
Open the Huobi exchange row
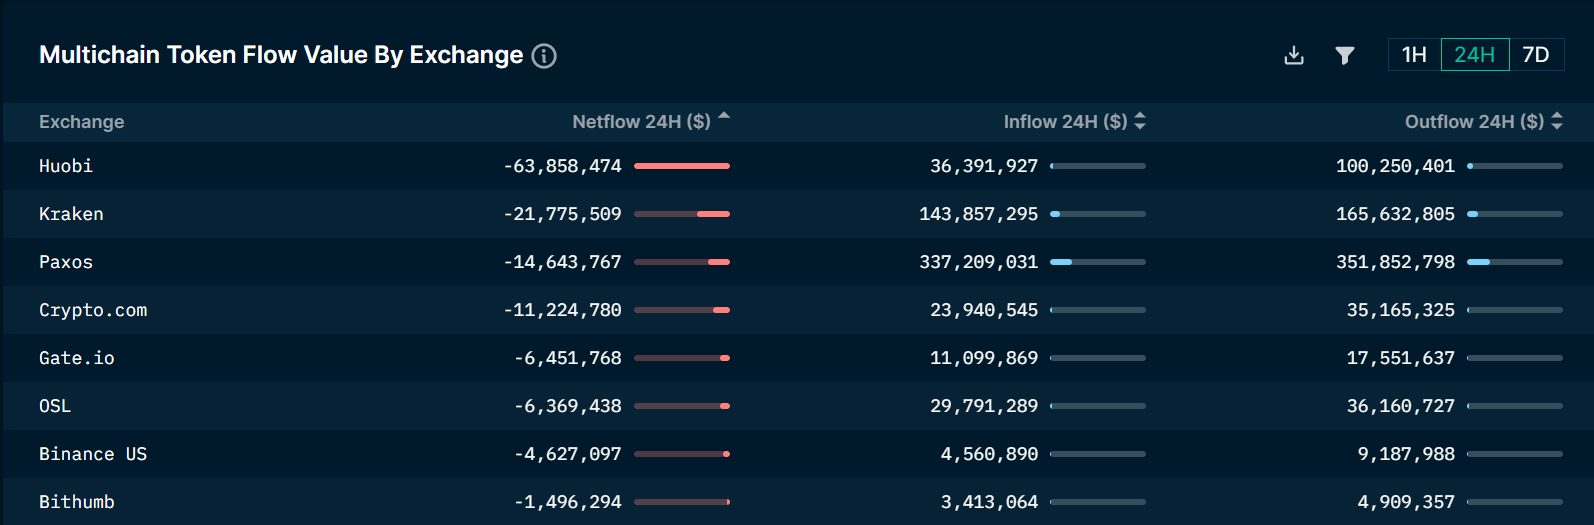click(797, 166)
